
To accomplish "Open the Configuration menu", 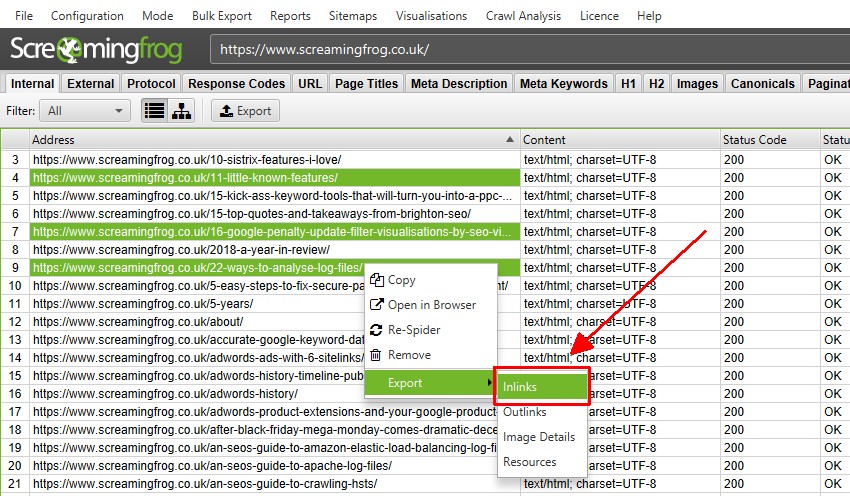I will coord(87,16).
